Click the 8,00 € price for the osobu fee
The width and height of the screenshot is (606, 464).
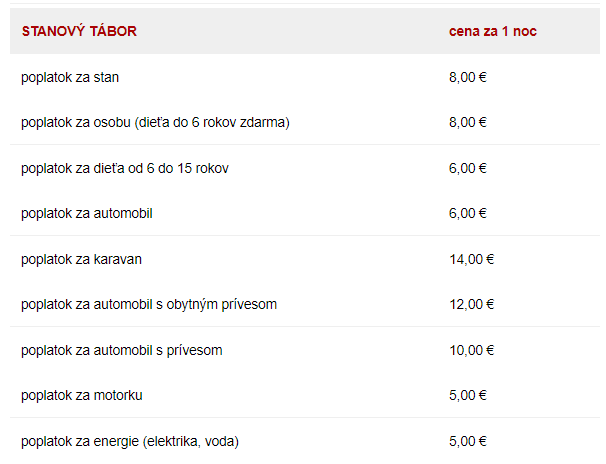click(468, 122)
